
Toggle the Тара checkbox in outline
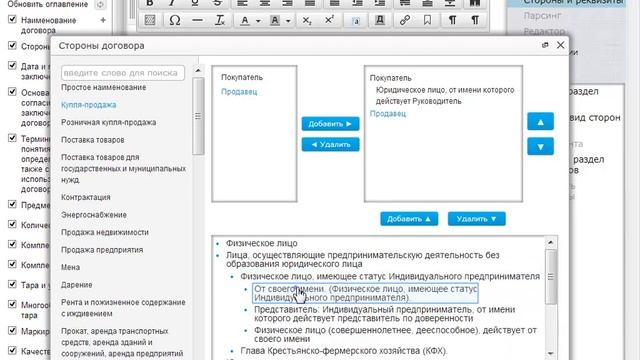(12, 284)
